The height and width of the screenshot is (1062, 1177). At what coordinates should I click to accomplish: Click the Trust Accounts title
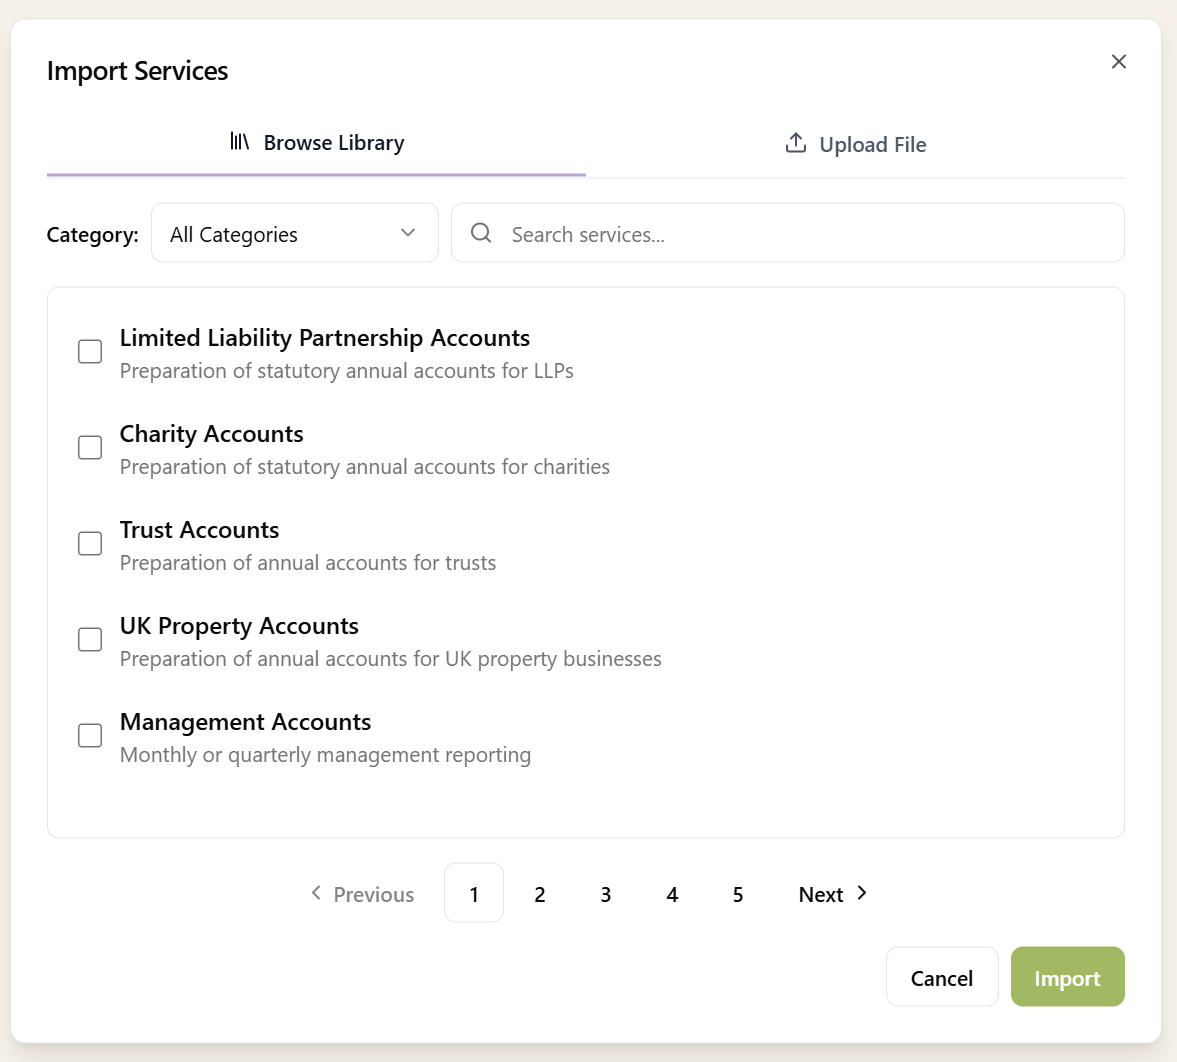tap(200, 530)
